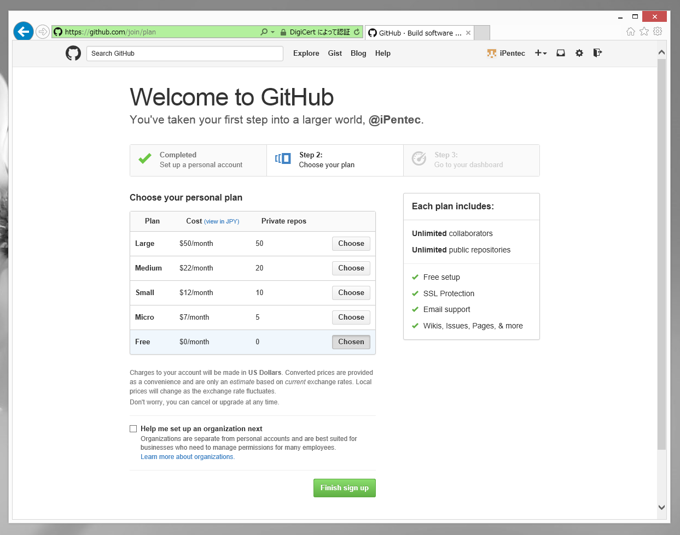Click the GitHub Octocat logo in header

click(73, 53)
